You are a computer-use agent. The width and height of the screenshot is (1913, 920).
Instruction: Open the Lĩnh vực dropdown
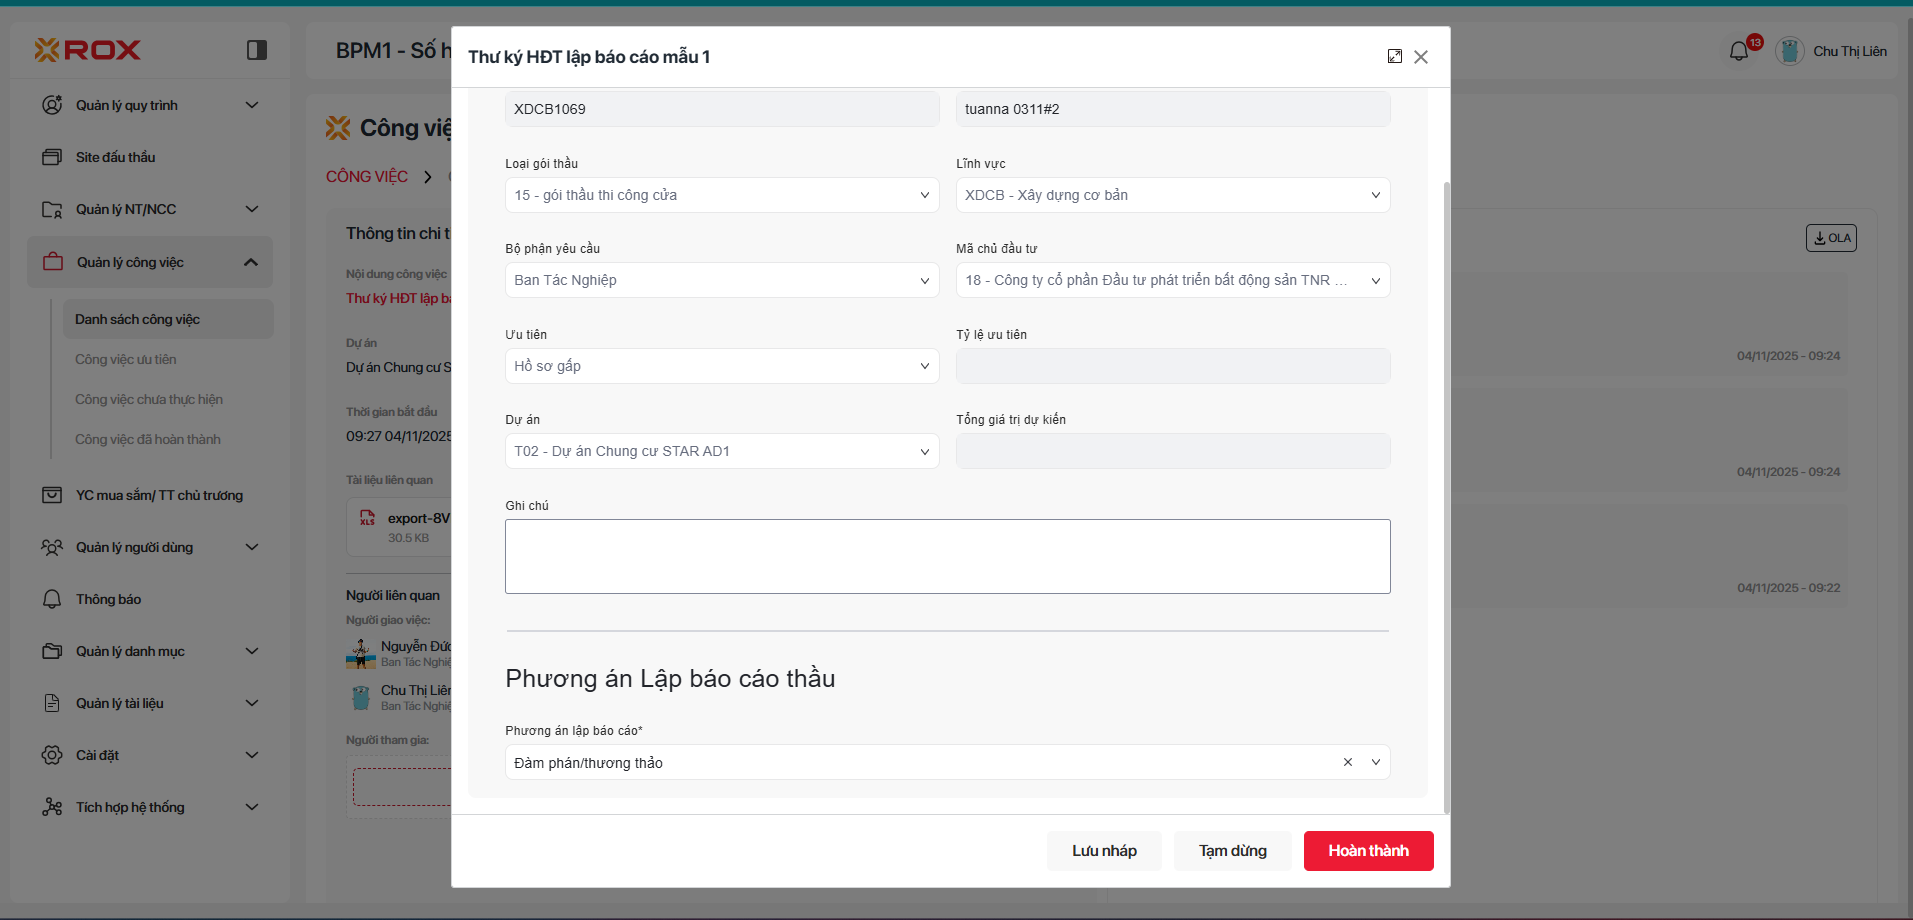coord(1172,195)
